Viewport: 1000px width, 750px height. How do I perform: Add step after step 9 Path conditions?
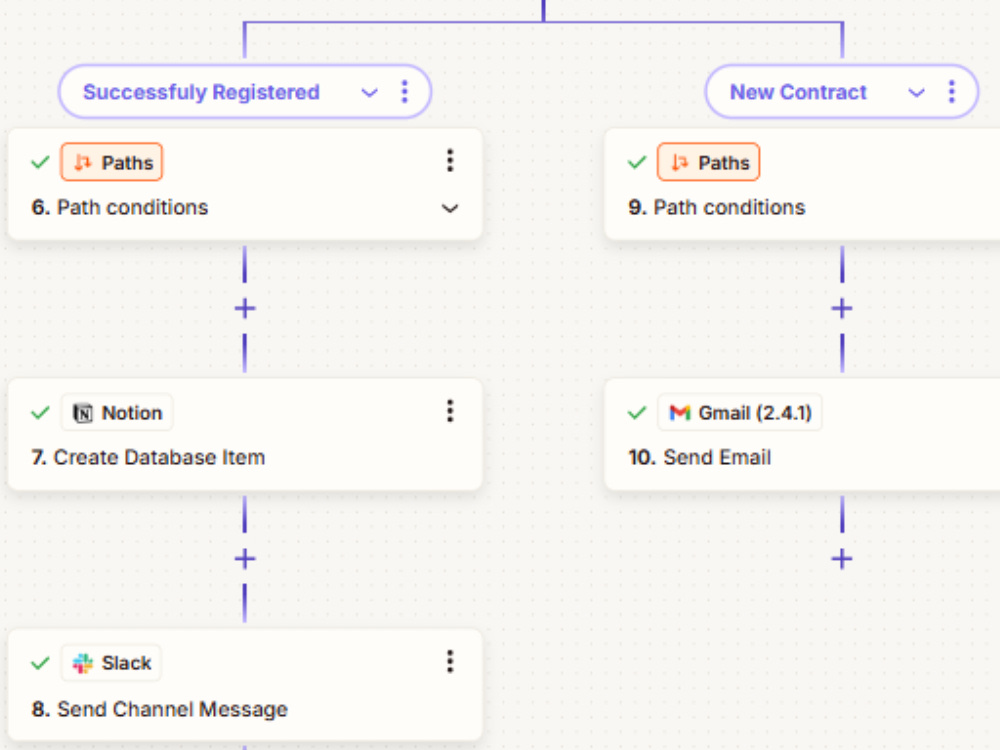pyautogui.click(x=842, y=309)
